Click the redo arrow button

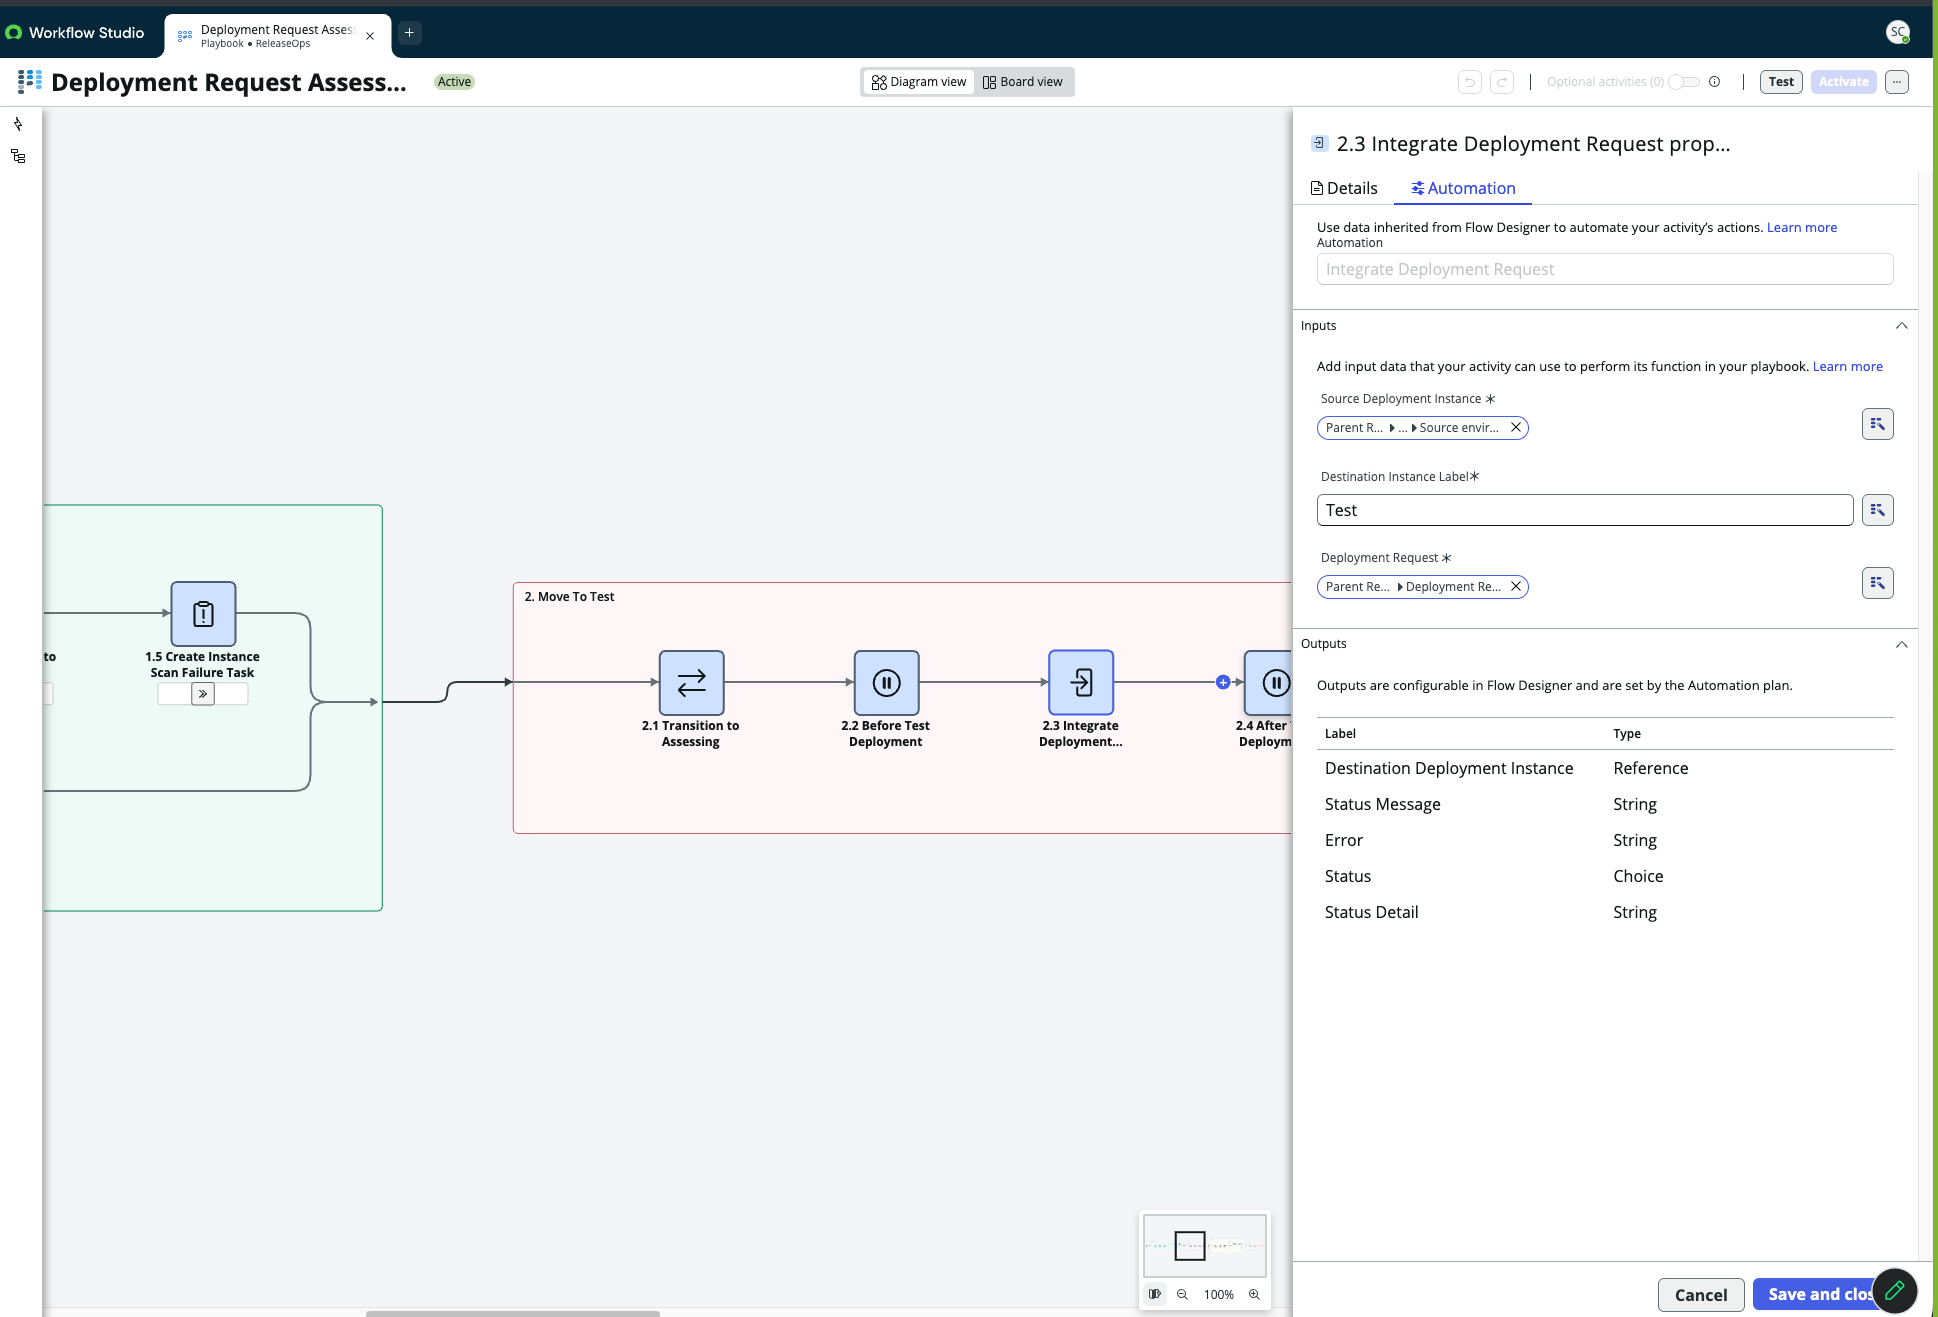point(1501,82)
